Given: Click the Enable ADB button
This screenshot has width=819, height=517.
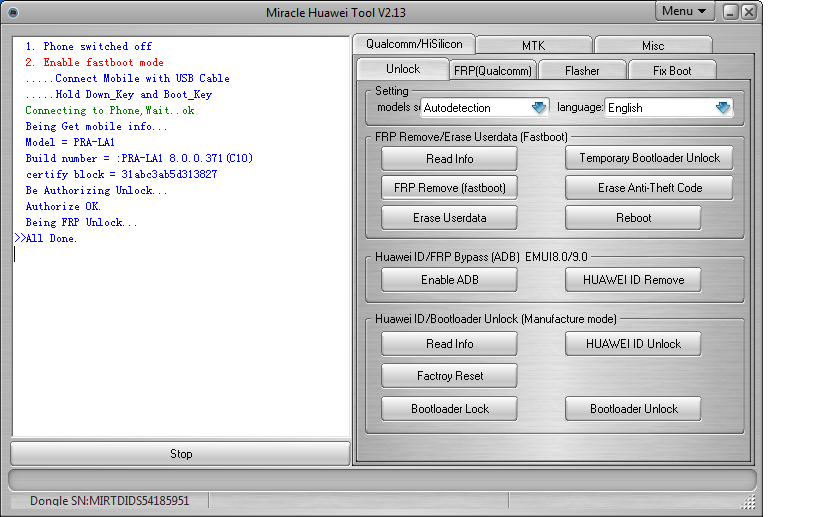Looking at the screenshot, I should 449,280.
